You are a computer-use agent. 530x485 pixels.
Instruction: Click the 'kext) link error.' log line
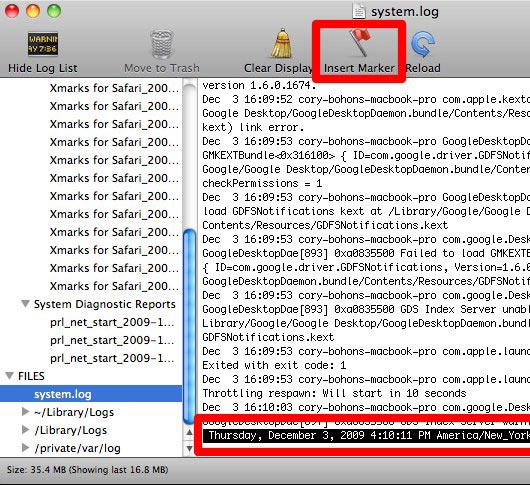[253, 127]
